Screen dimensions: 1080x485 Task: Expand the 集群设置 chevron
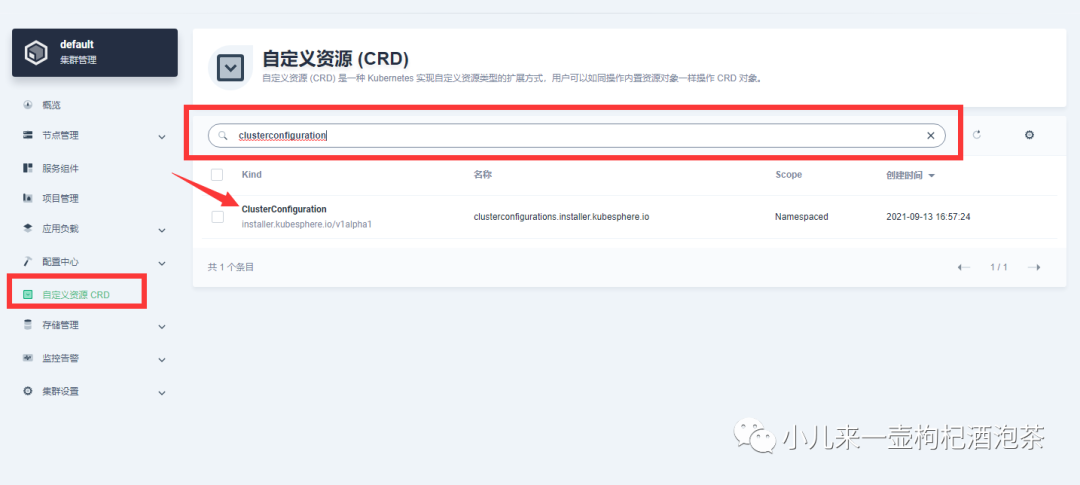click(162, 393)
